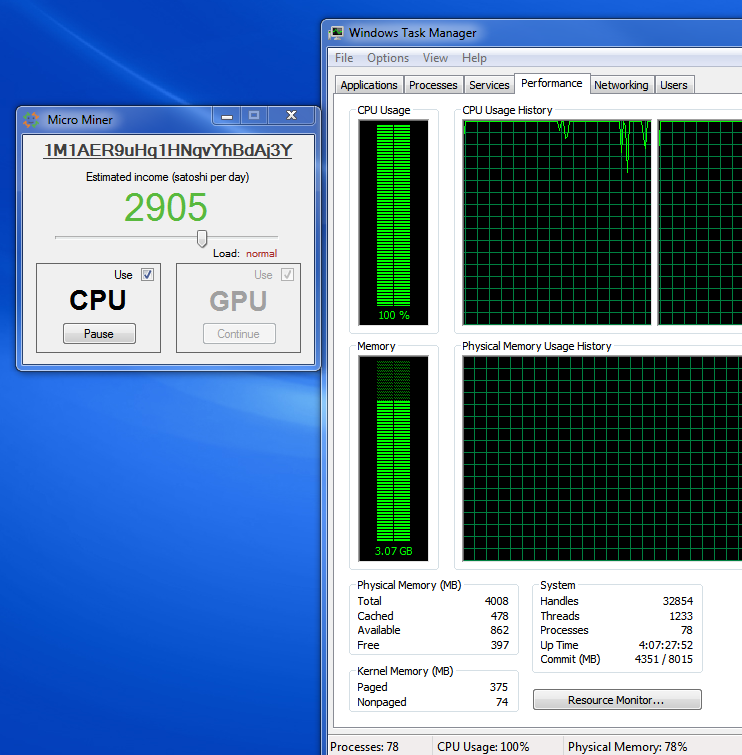Click the Threads value 1233
Image resolution: width=742 pixels, height=755 pixels.
[x=681, y=616]
